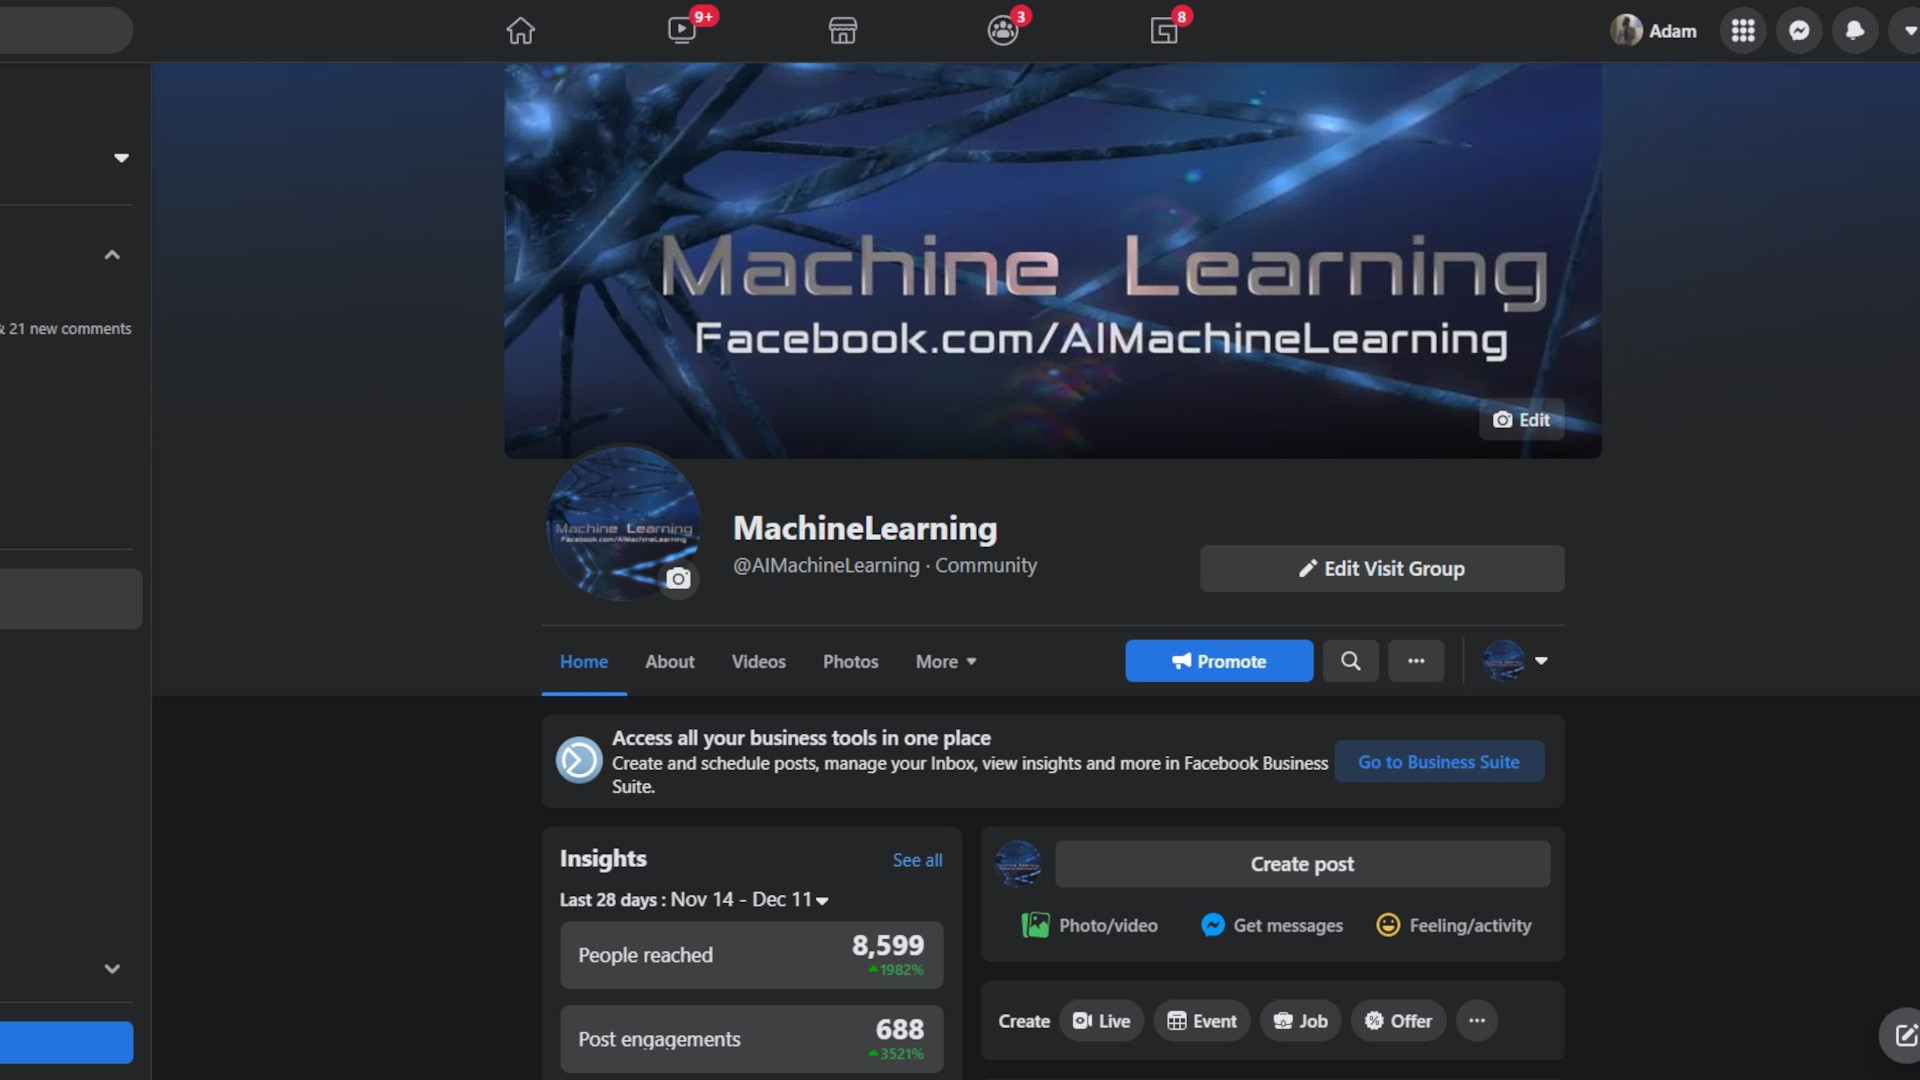1920x1080 pixels.
Task: Open the account dropdown arrow in top bar
Action: tap(1908, 30)
